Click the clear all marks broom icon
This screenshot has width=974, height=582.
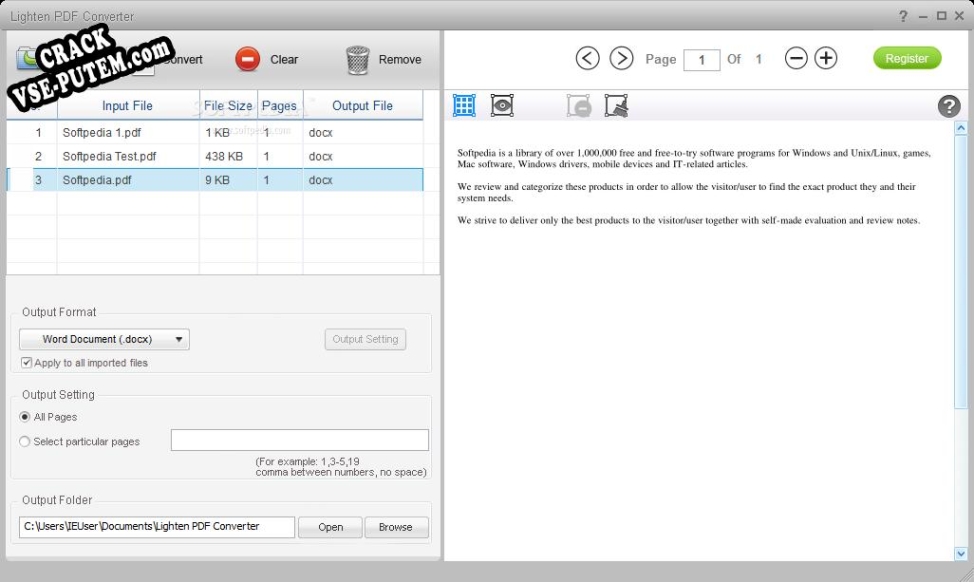pyautogui.click(x=616, y=106)
